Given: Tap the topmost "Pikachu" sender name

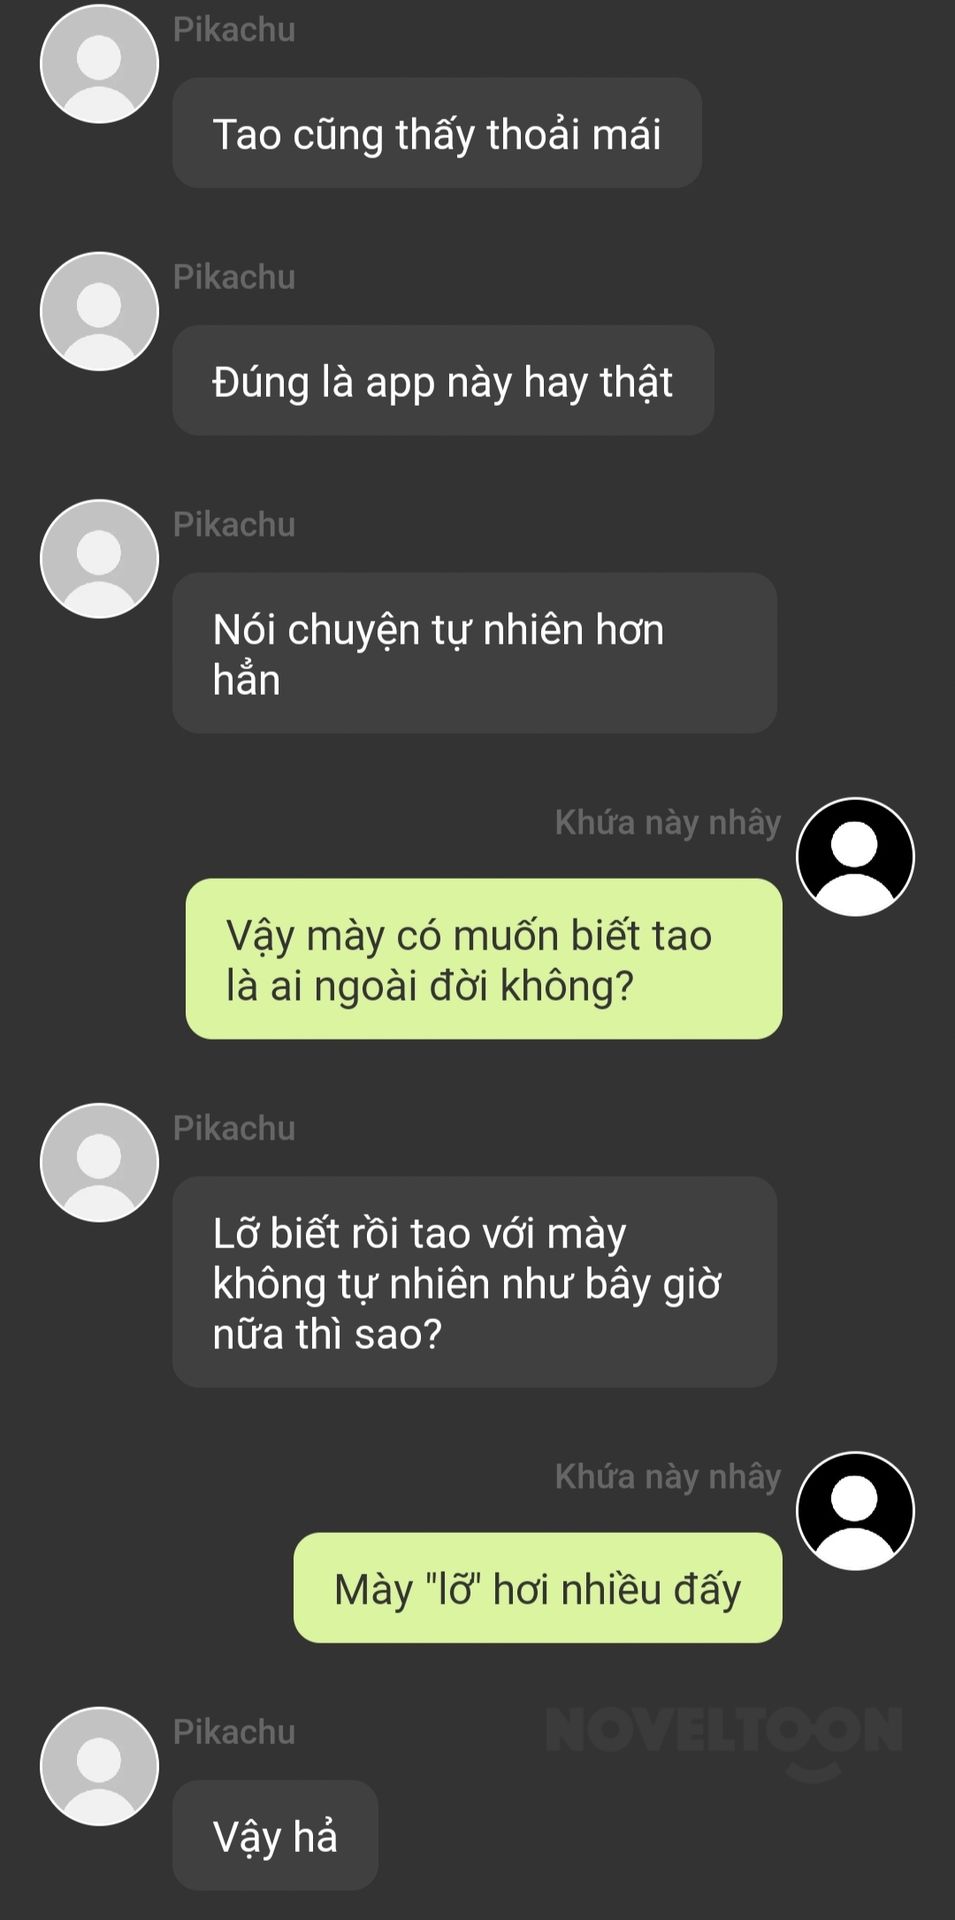Looking at the screenshot, I should click(x=234, y=30).
